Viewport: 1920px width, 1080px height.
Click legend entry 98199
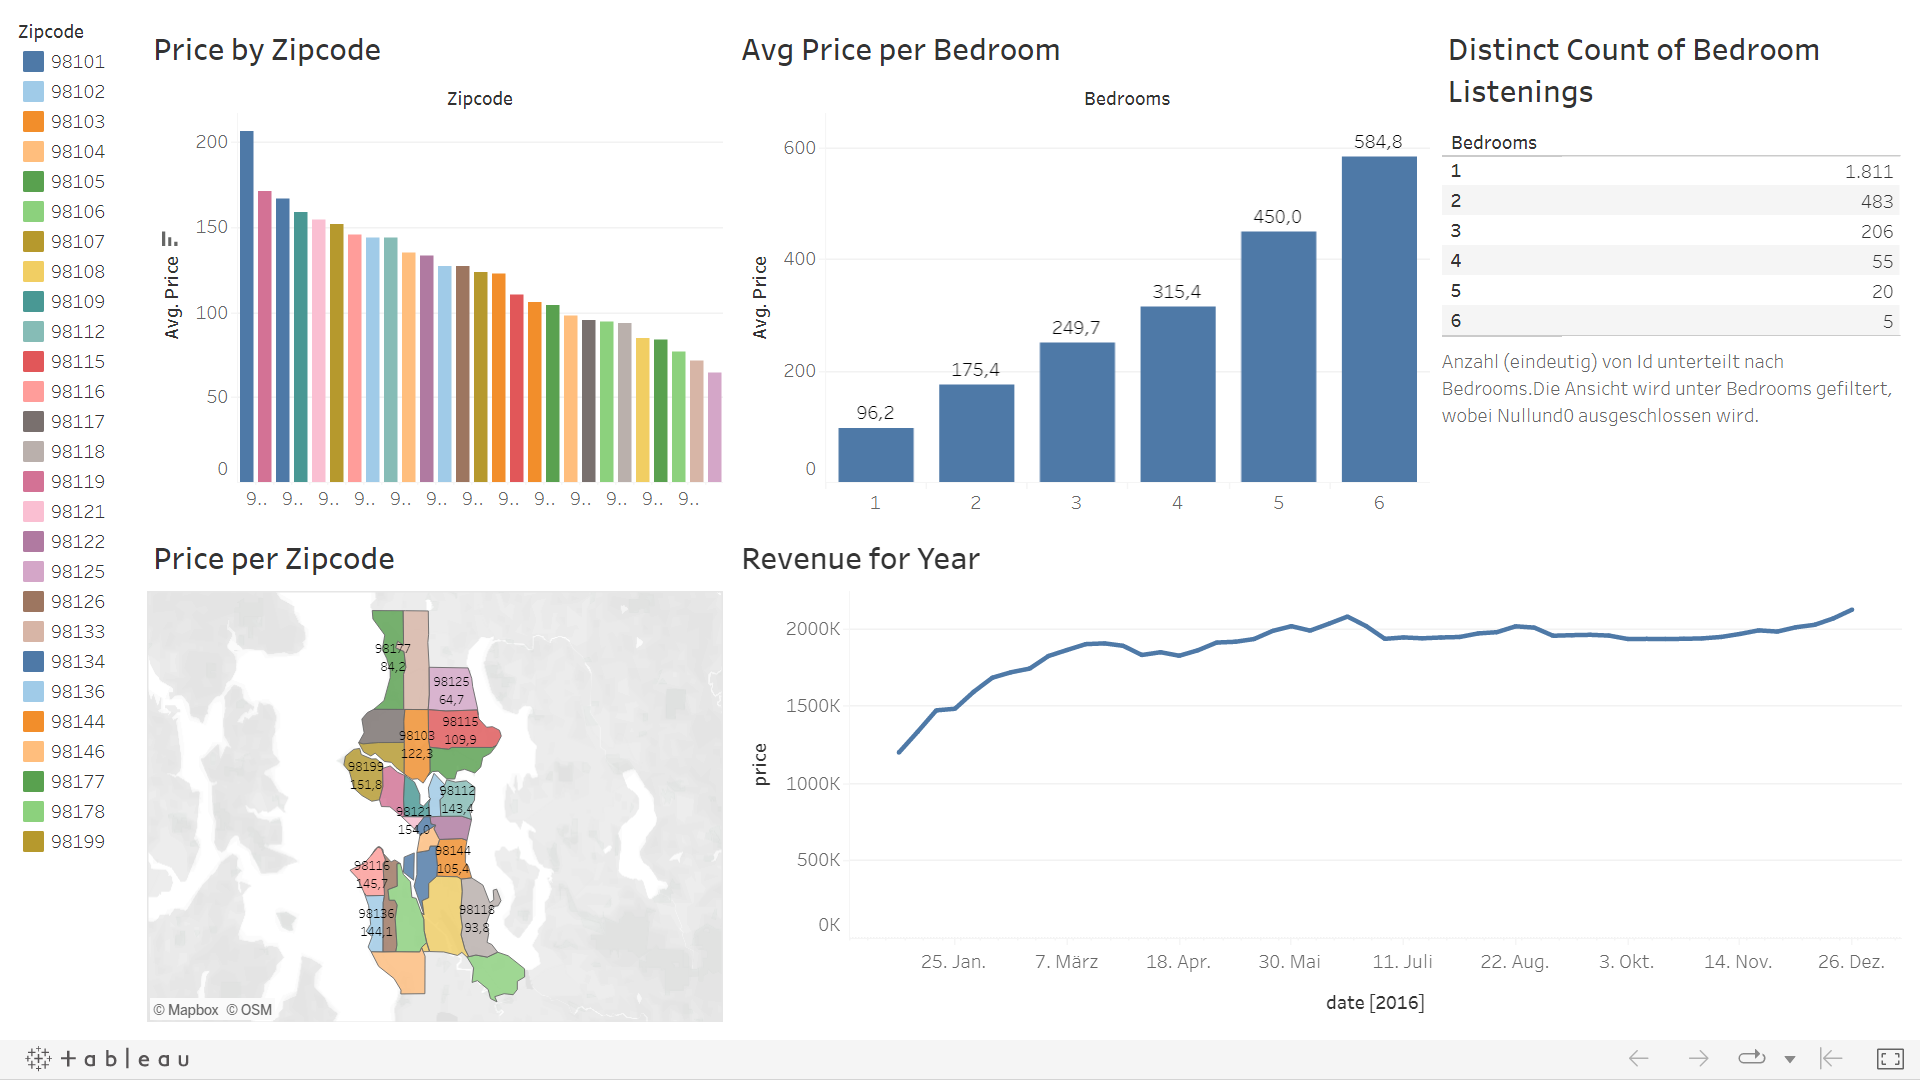[64, 842]
